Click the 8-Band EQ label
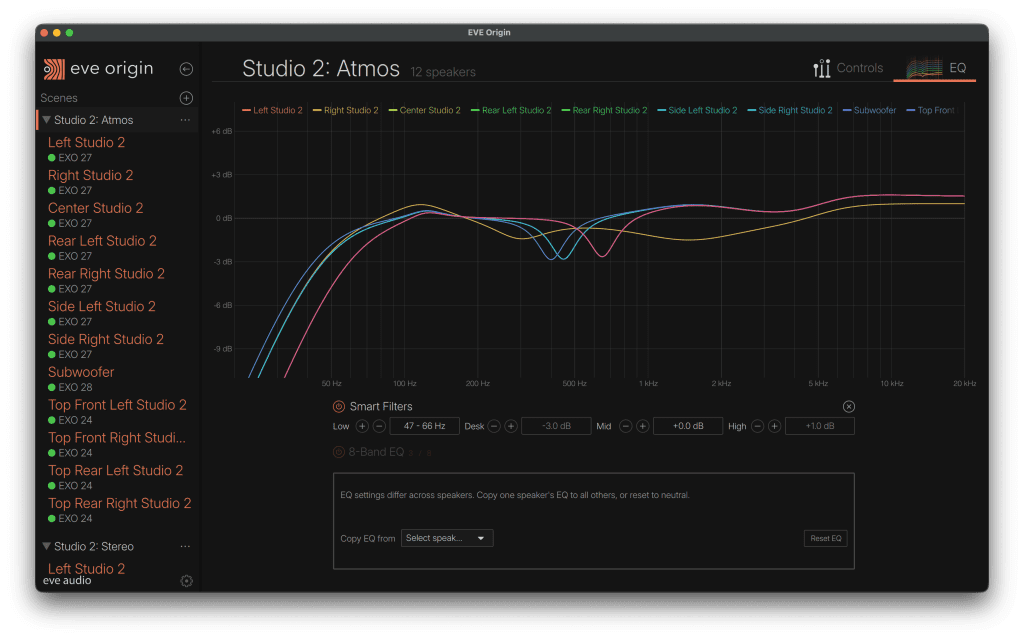1024x639 pixels. pos(376,452)
